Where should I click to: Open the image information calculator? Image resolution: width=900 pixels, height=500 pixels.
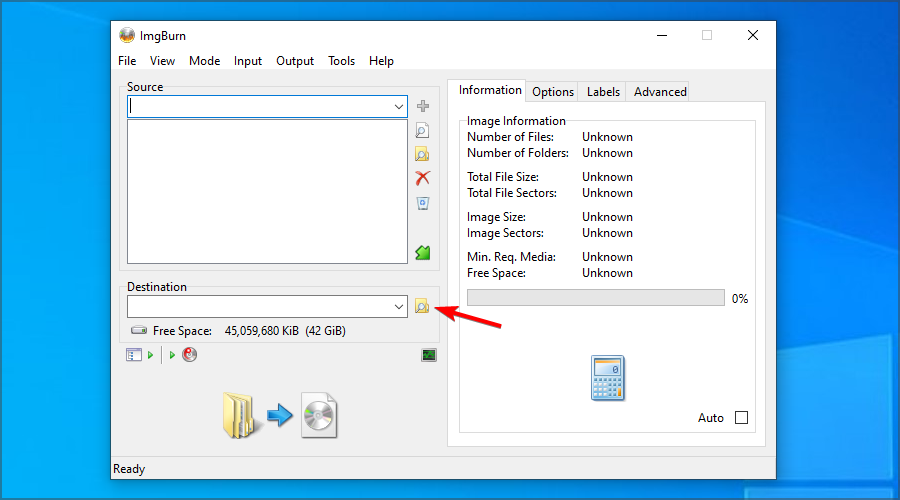pyautogui.click(x=607, y=378)
